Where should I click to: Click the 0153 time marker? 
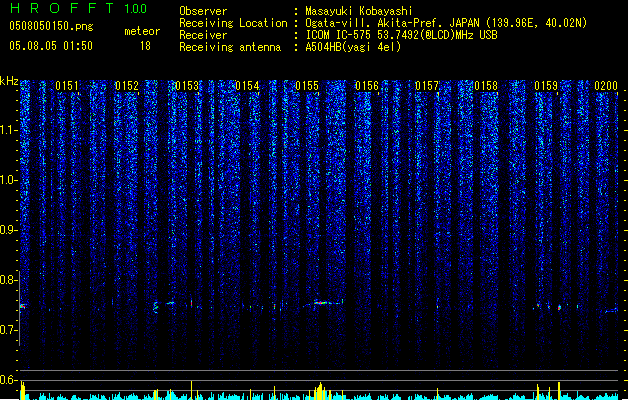tap(187, 86)
